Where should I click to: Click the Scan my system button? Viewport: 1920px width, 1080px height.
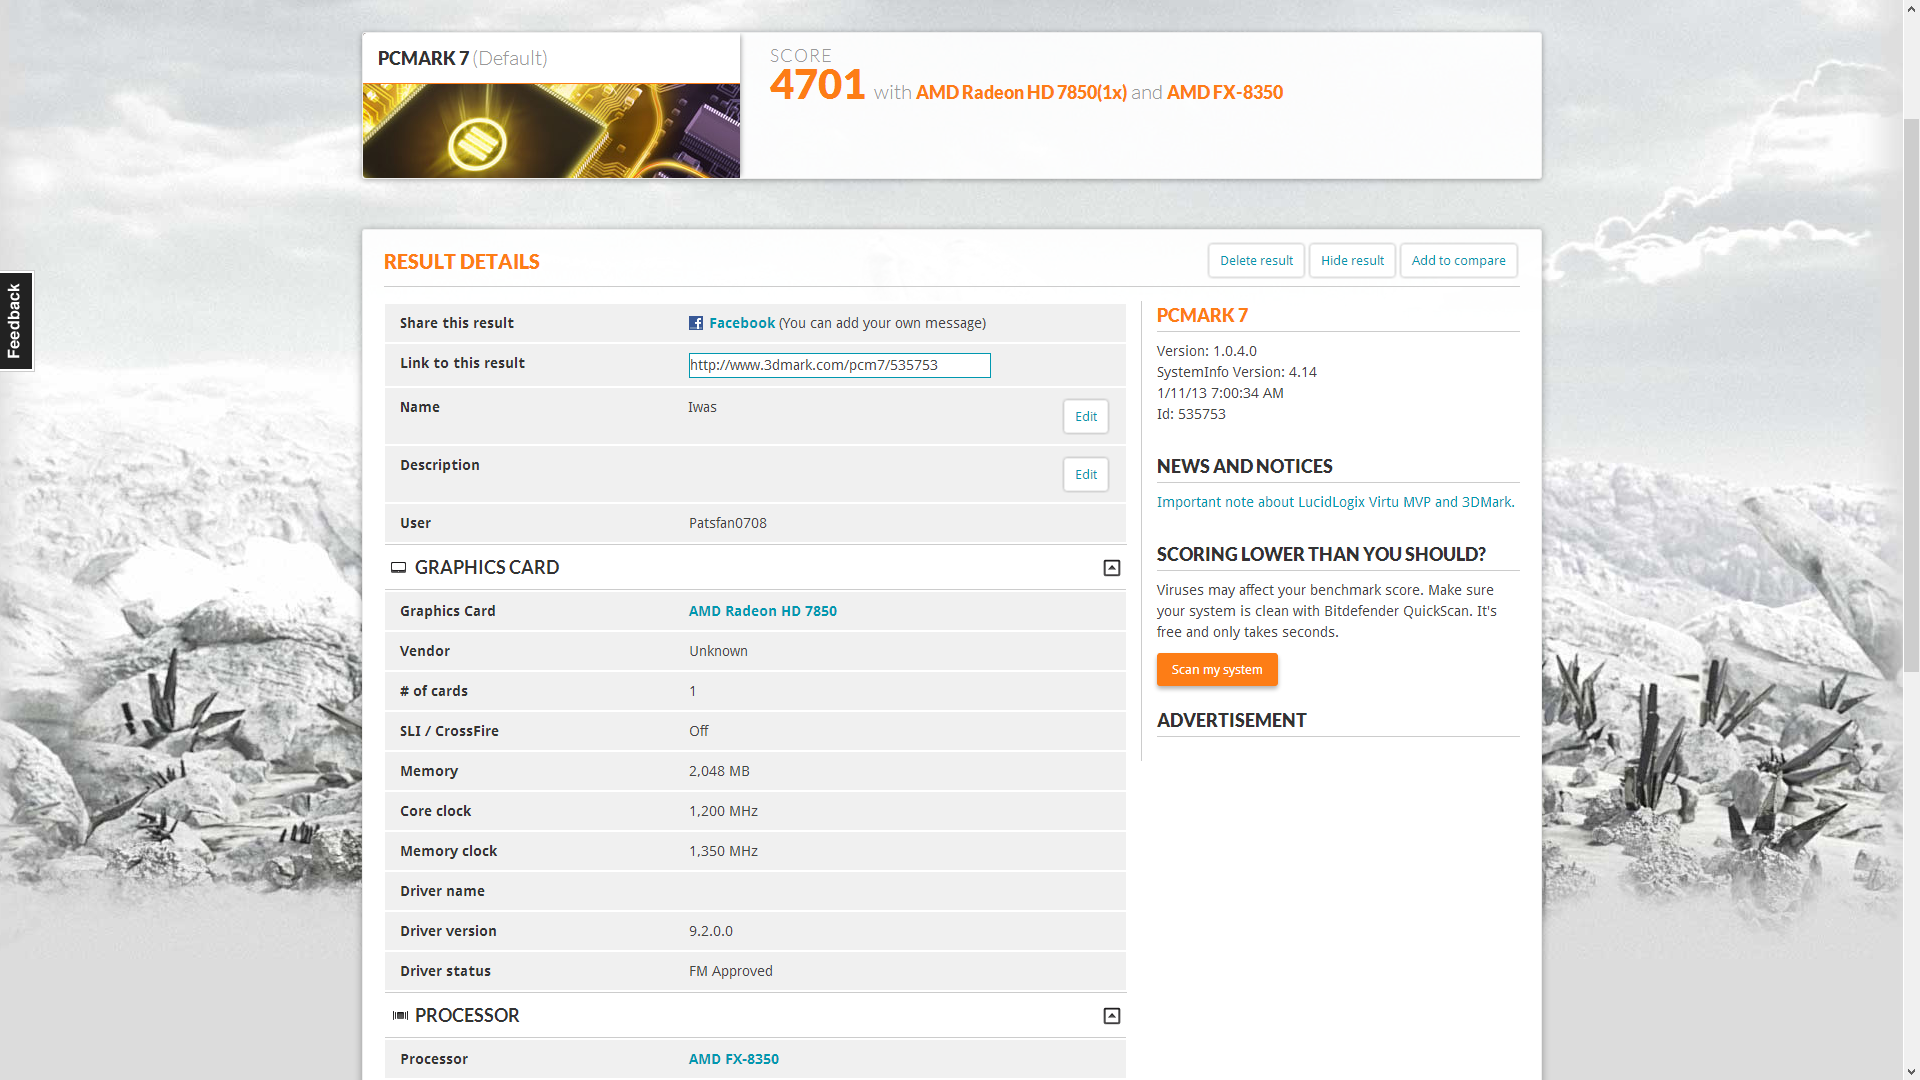[1217, 669]
